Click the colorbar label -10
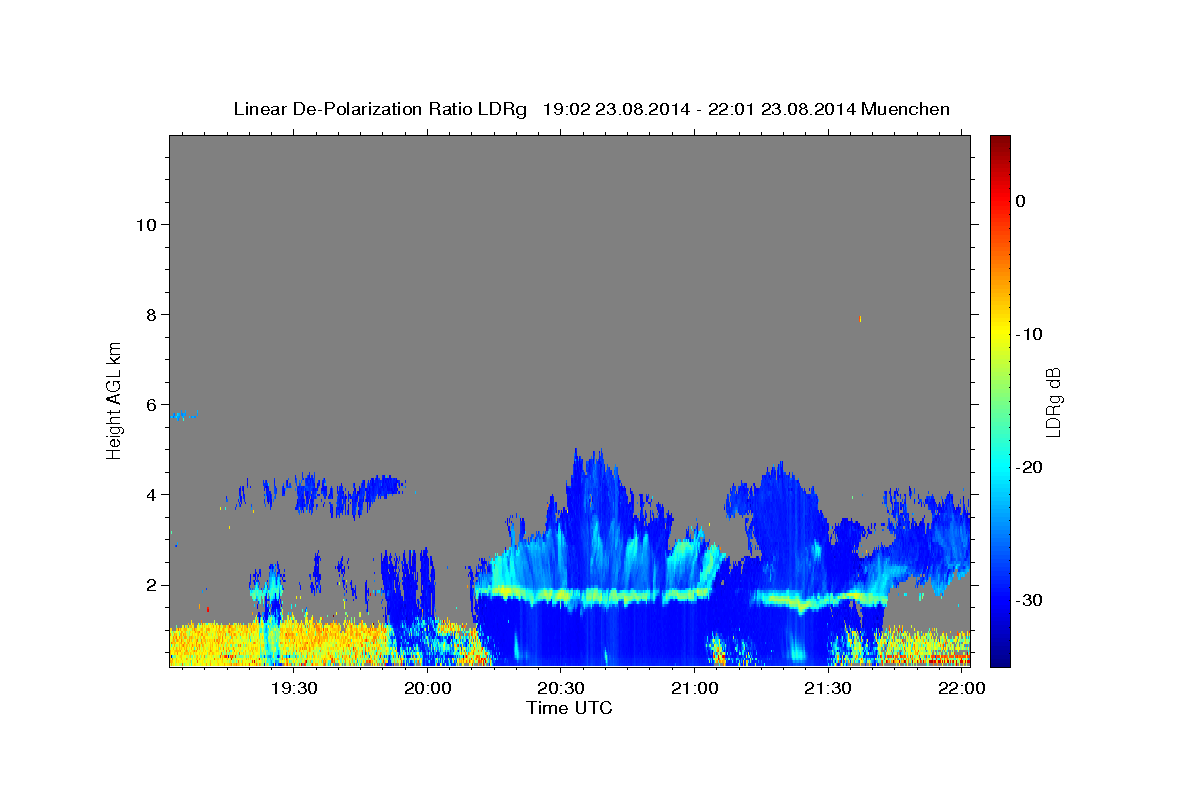This screenshot has width=1200, height=800. [1029, 334]
